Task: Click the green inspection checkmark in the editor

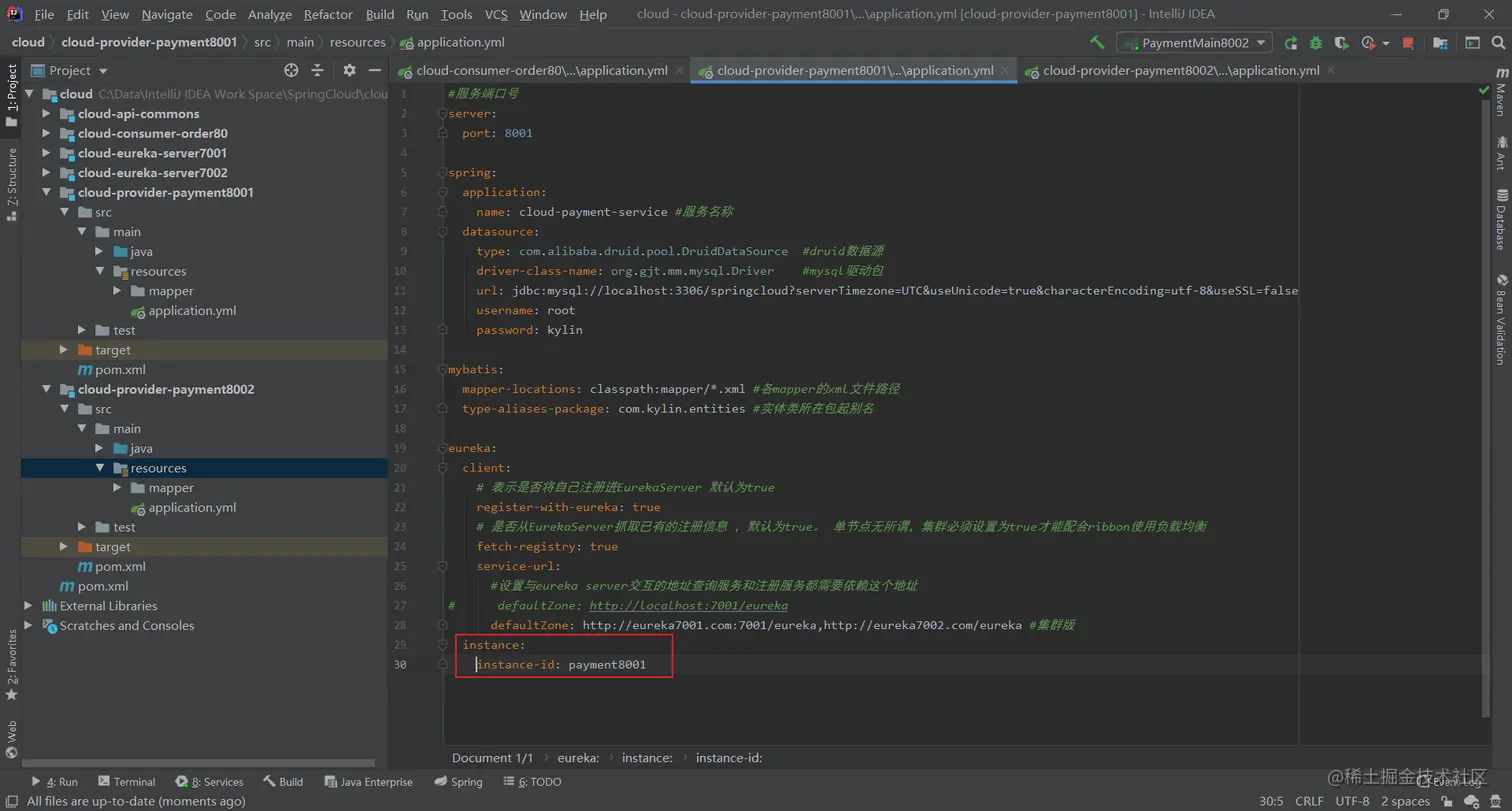Action: coord(1483,91)
